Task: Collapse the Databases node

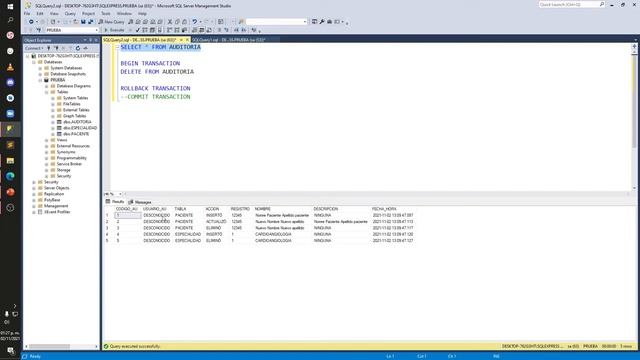Action: pyautogui.click(x=34, y=62)
